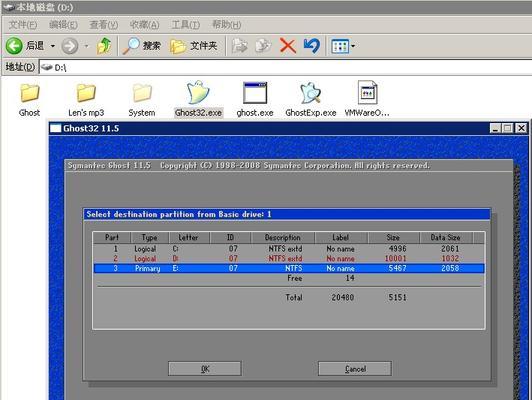
Task: Click the total data size 5151
Action: pyautogui.click(x=397, y=298)
